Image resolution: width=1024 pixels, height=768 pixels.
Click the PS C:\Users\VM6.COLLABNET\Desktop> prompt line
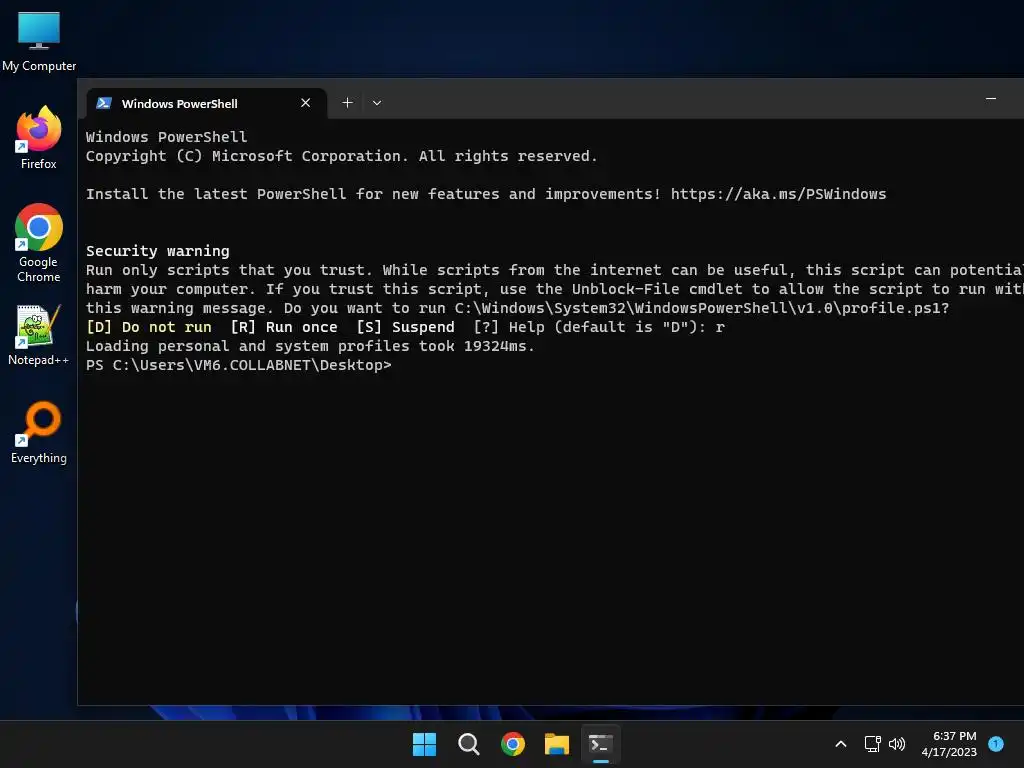239,365
